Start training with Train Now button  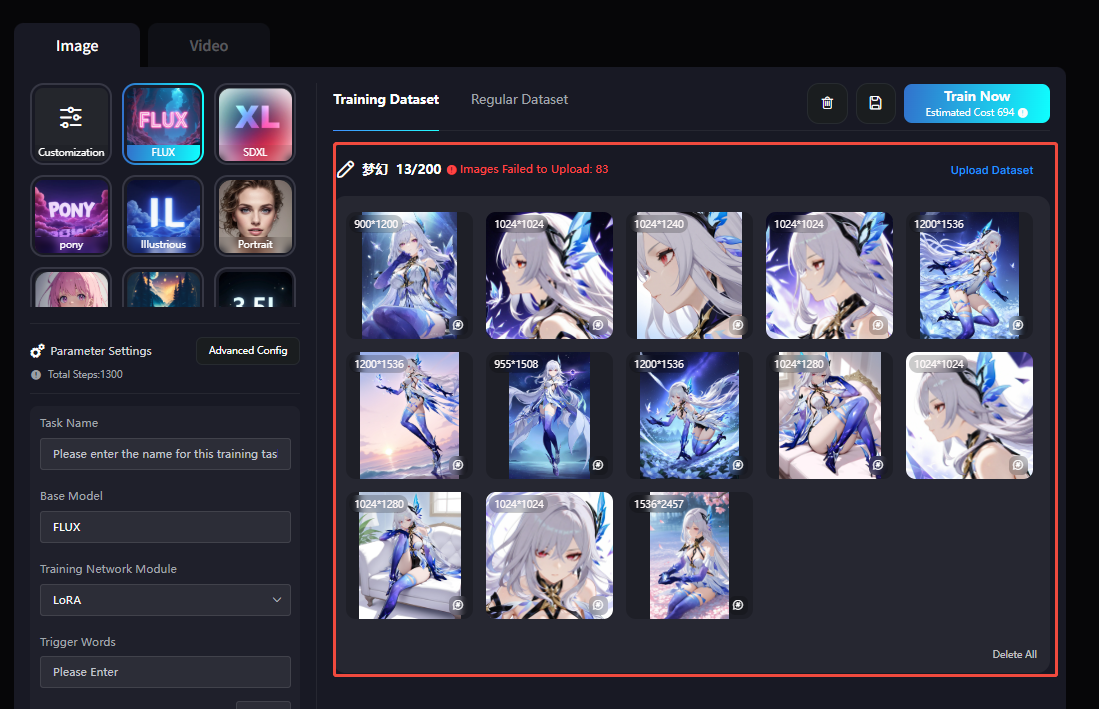(976, 104)
